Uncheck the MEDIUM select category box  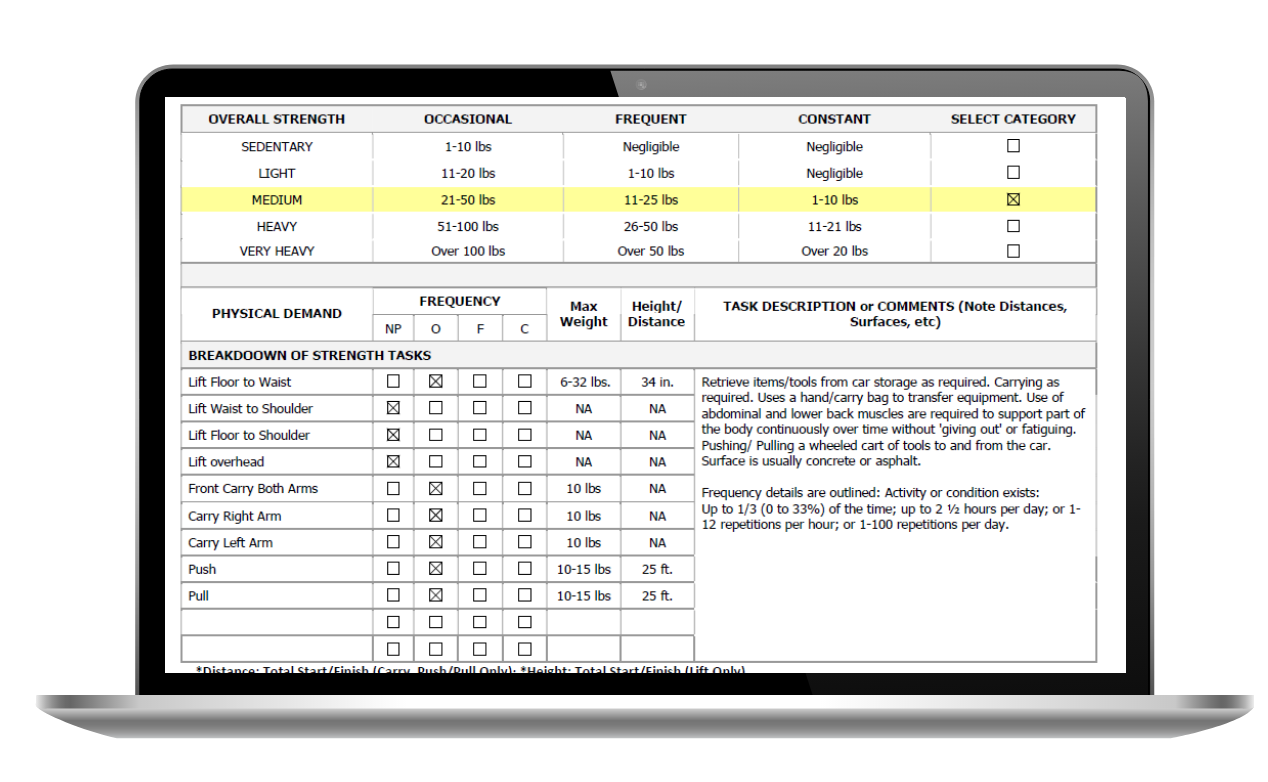(x=1013, y=200)
